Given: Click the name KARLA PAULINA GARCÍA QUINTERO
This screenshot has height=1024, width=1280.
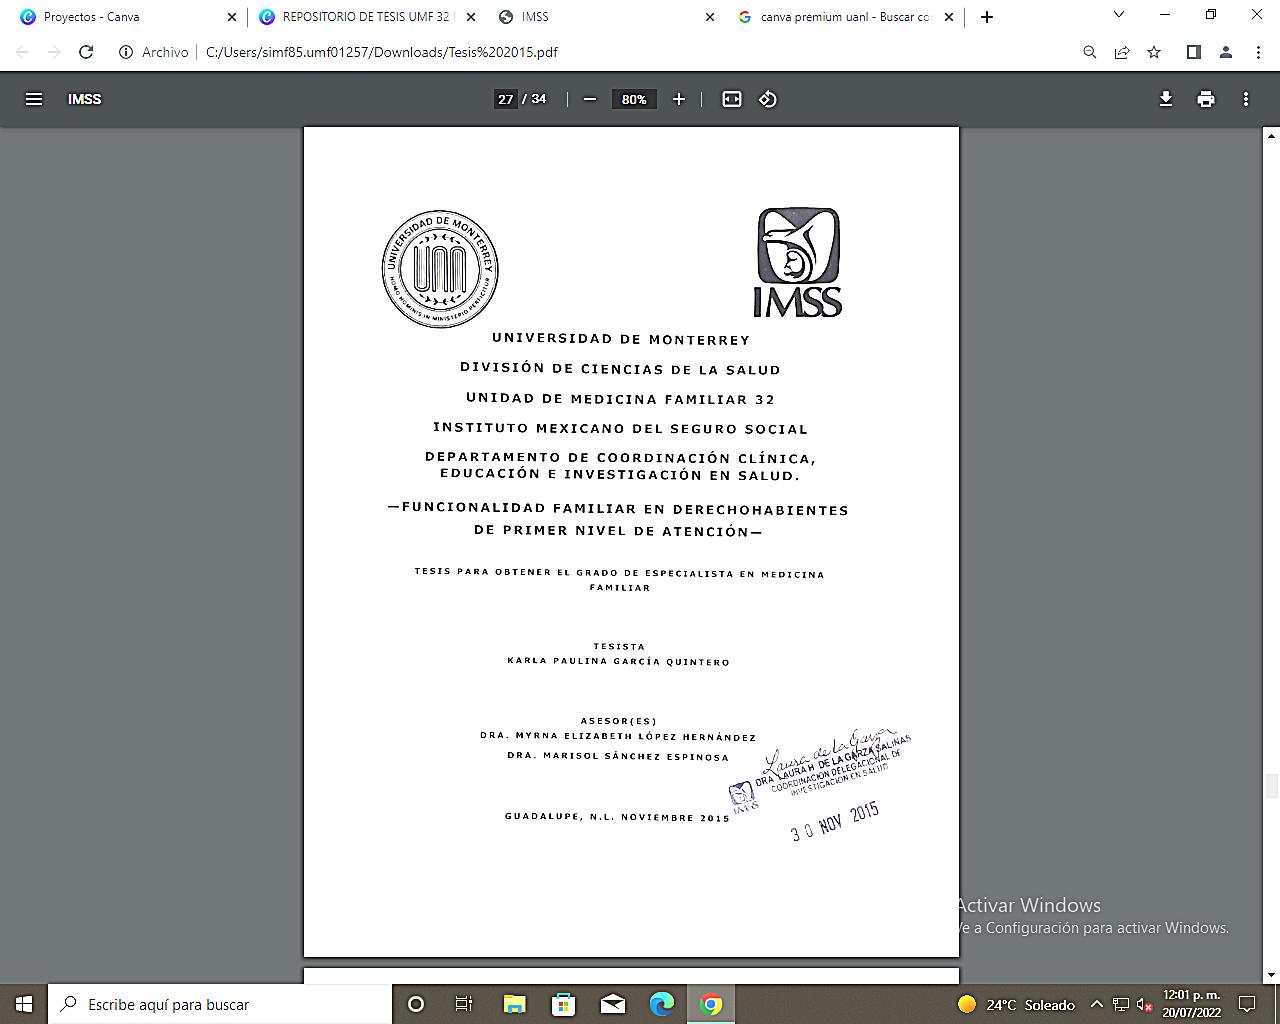Looking at the screenshot, I should click(619, 662).
